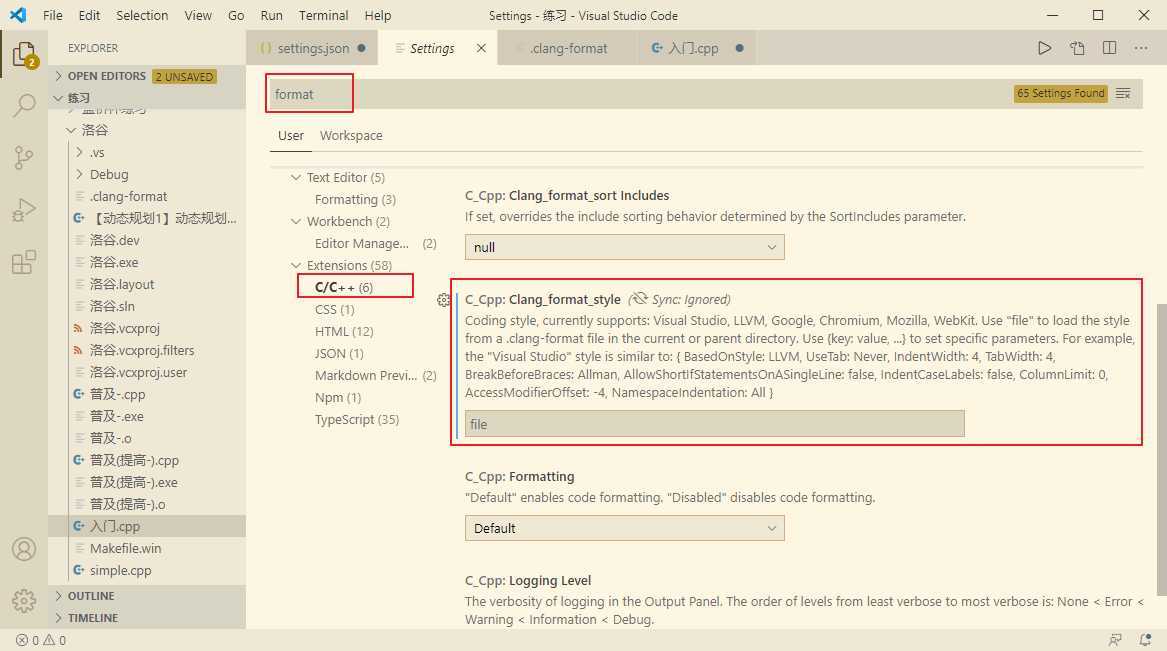This screenshot has width=1167, height=651.
Task: Collapse the 洛谷 folder
Action: pos(147,130)
